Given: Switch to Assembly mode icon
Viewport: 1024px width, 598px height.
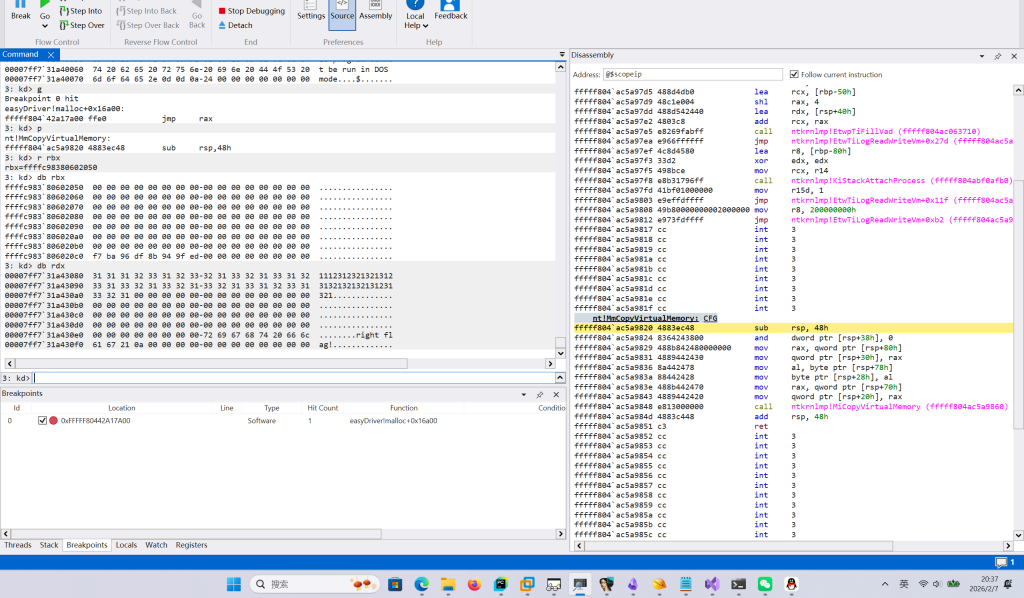Looking at the screenshot, I should coord(375,5).
